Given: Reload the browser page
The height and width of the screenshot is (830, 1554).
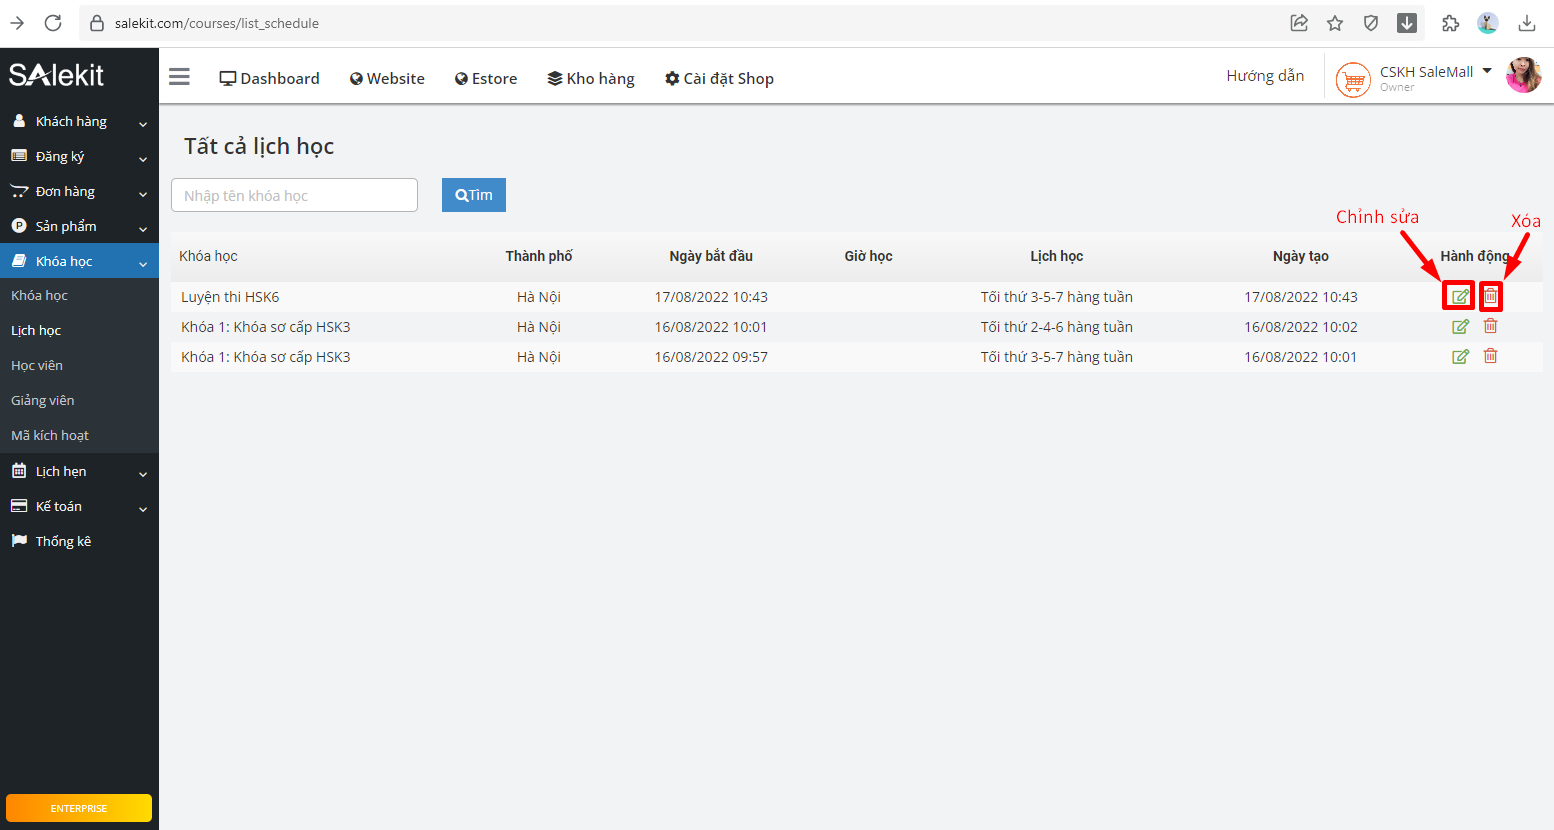Looking at the screenshot, I should coord(53,23).
